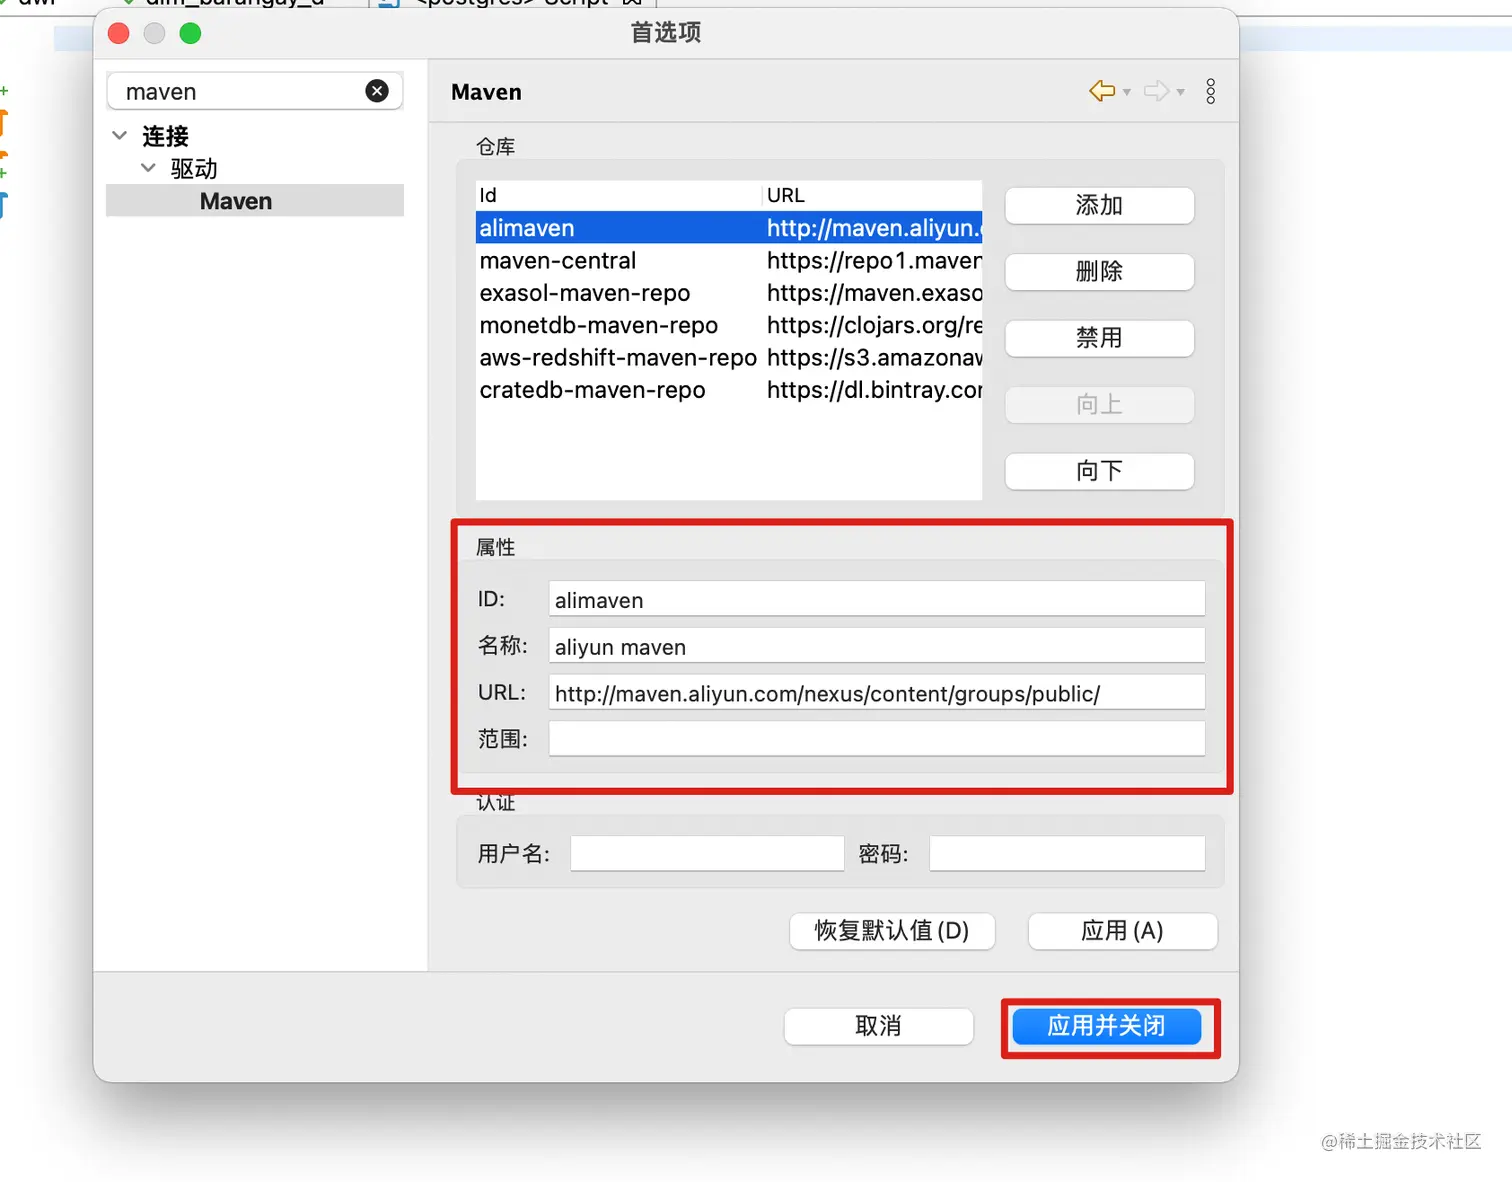Click the 禁用 button to disable the repository

(1099, 338)
